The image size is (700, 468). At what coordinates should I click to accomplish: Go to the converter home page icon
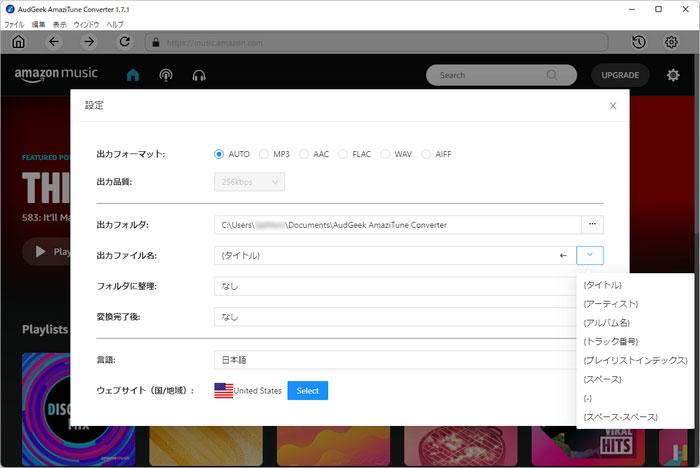[18, 42]
